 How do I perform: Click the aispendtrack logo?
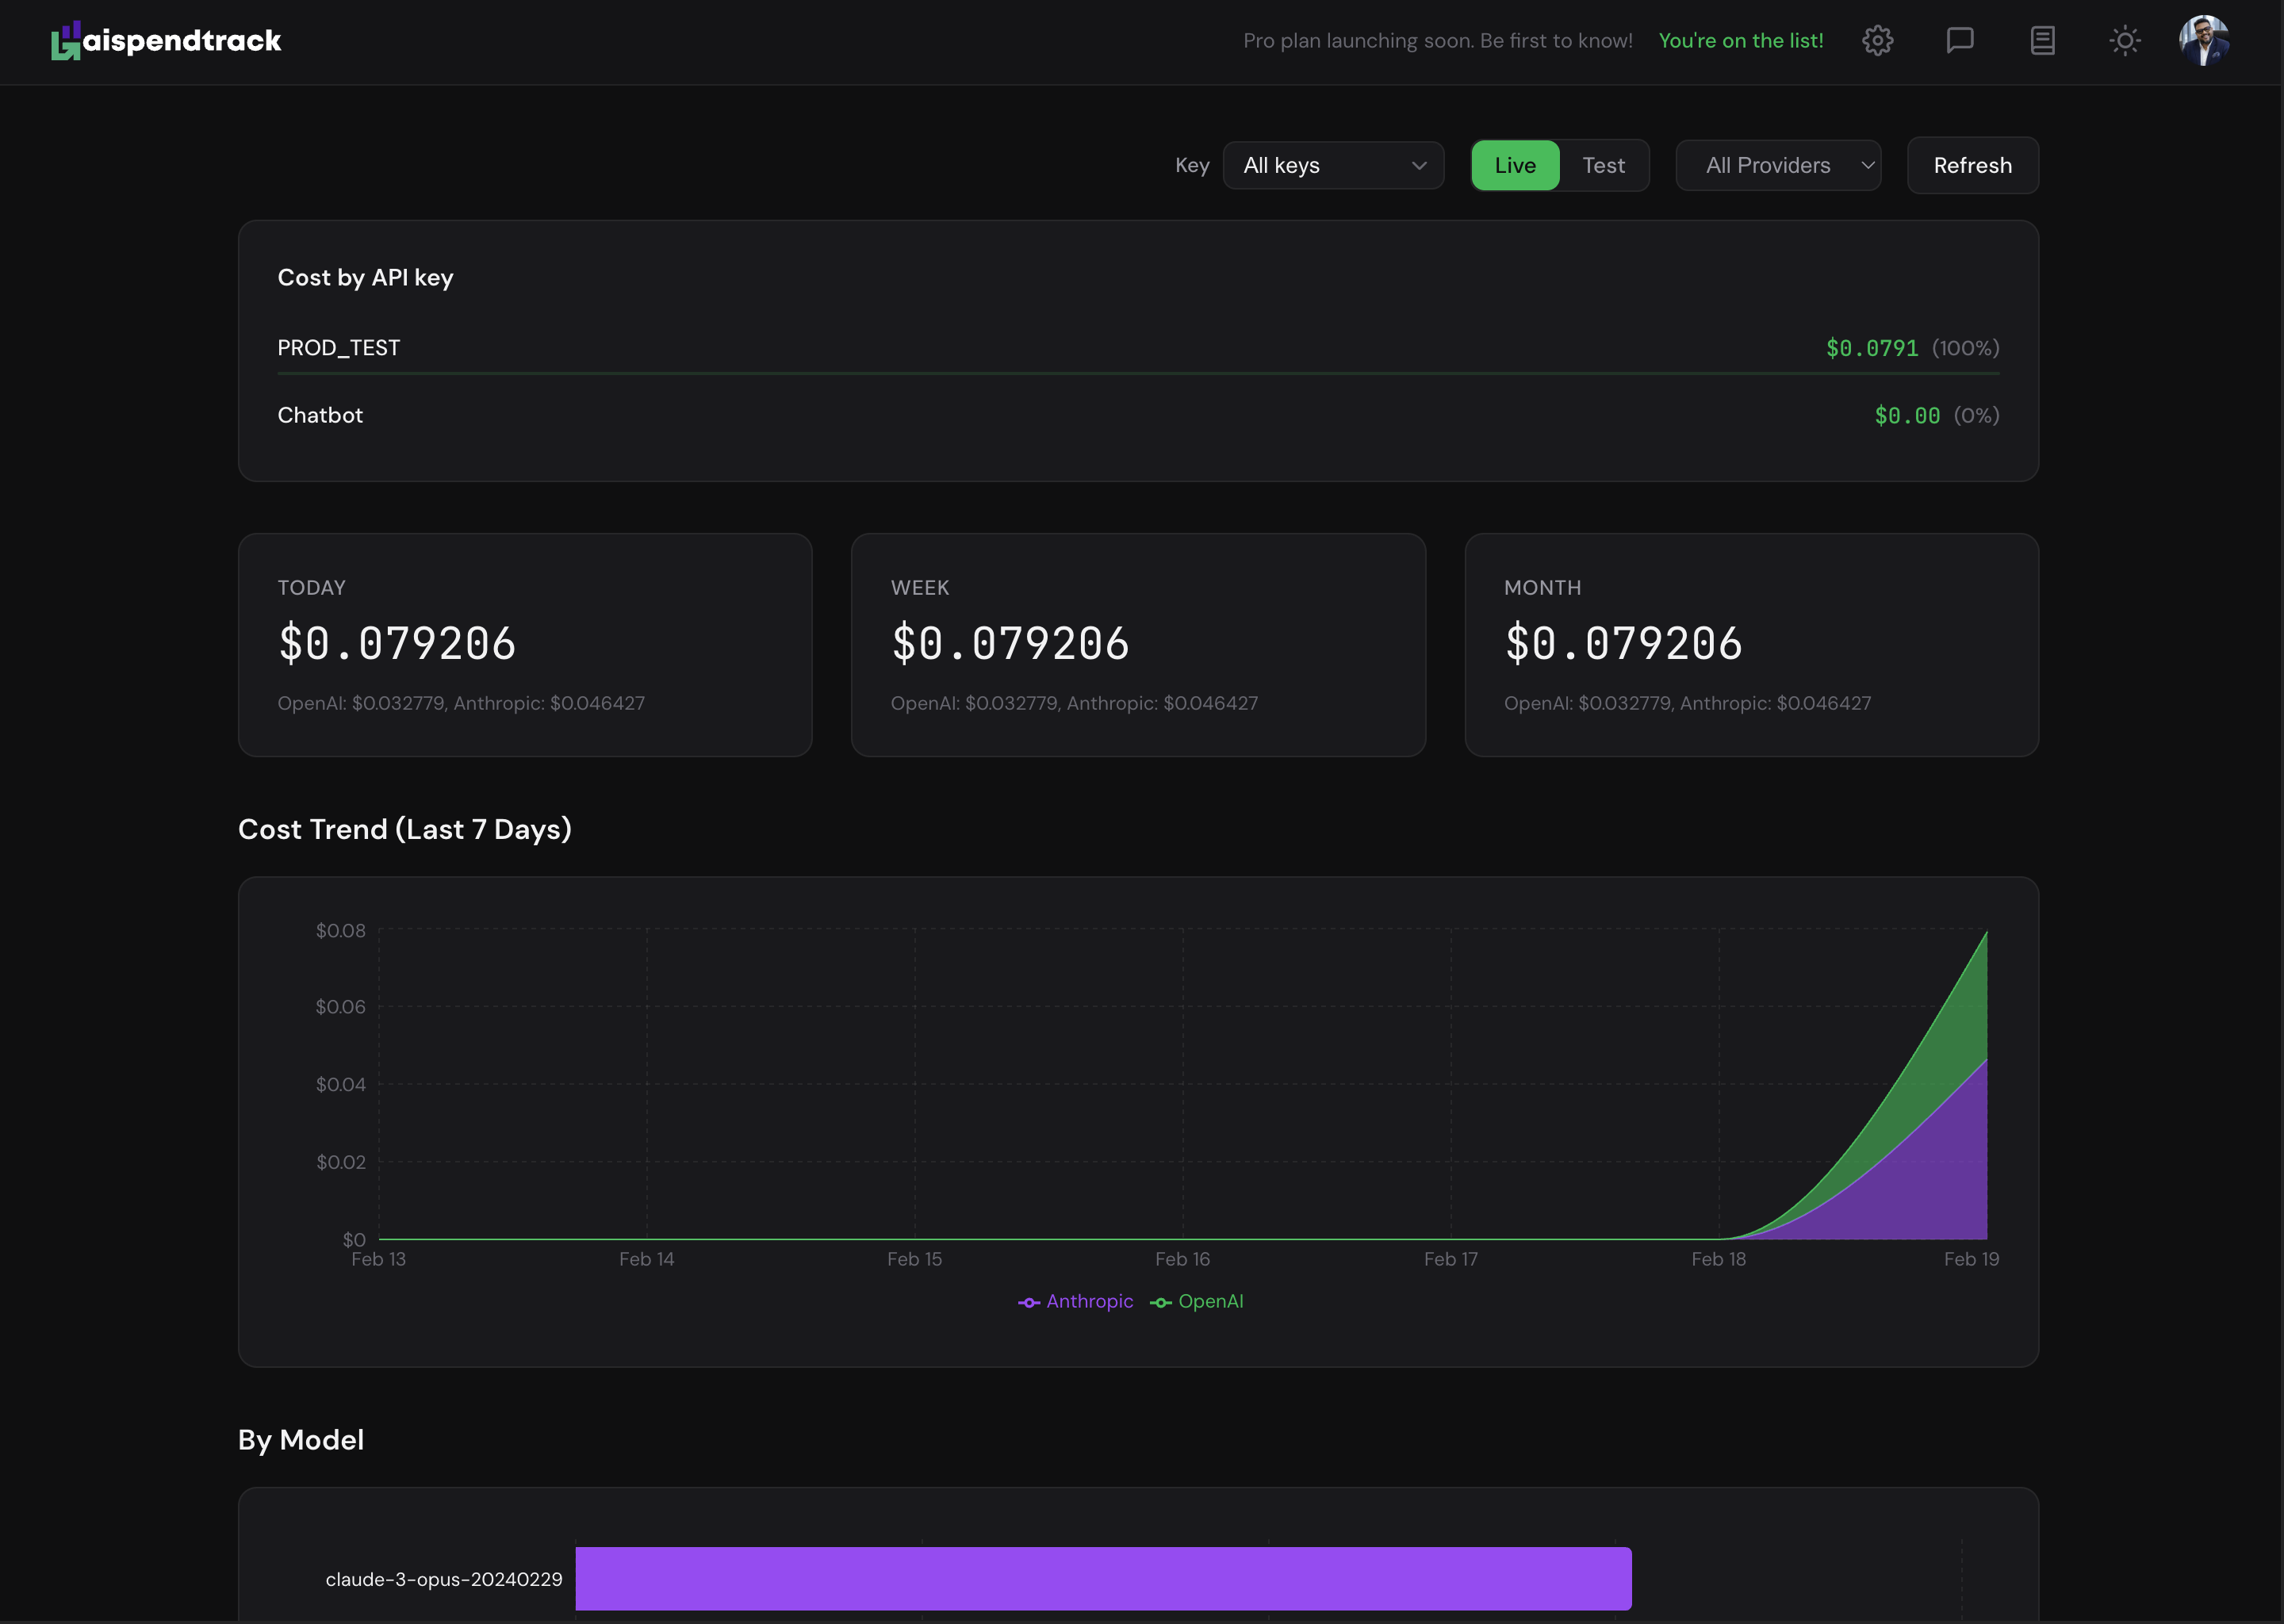[166, 40]
